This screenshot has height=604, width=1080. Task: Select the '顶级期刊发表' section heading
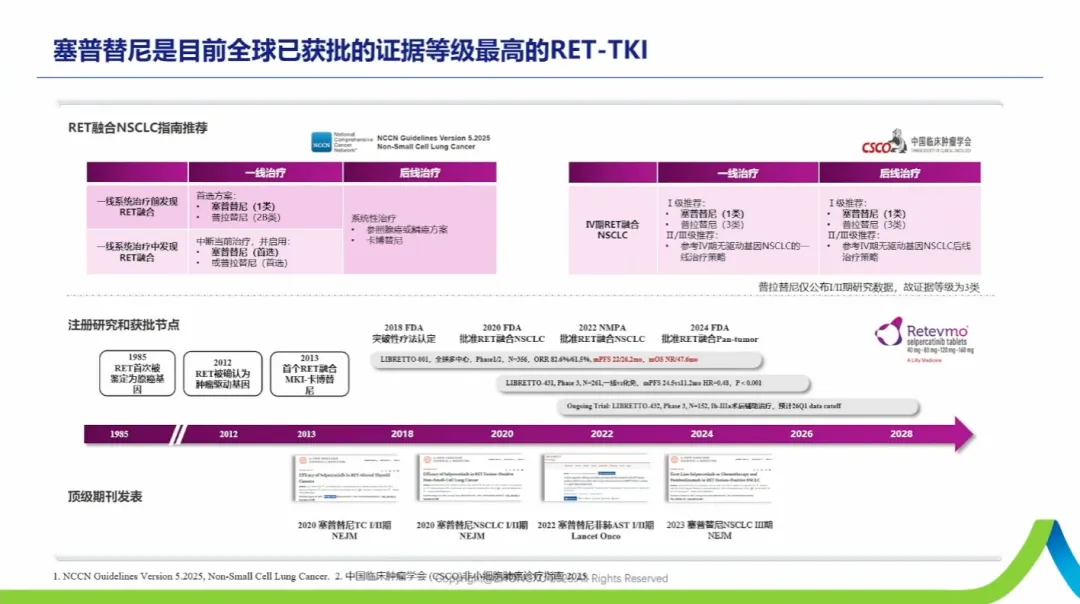[105, 497]
